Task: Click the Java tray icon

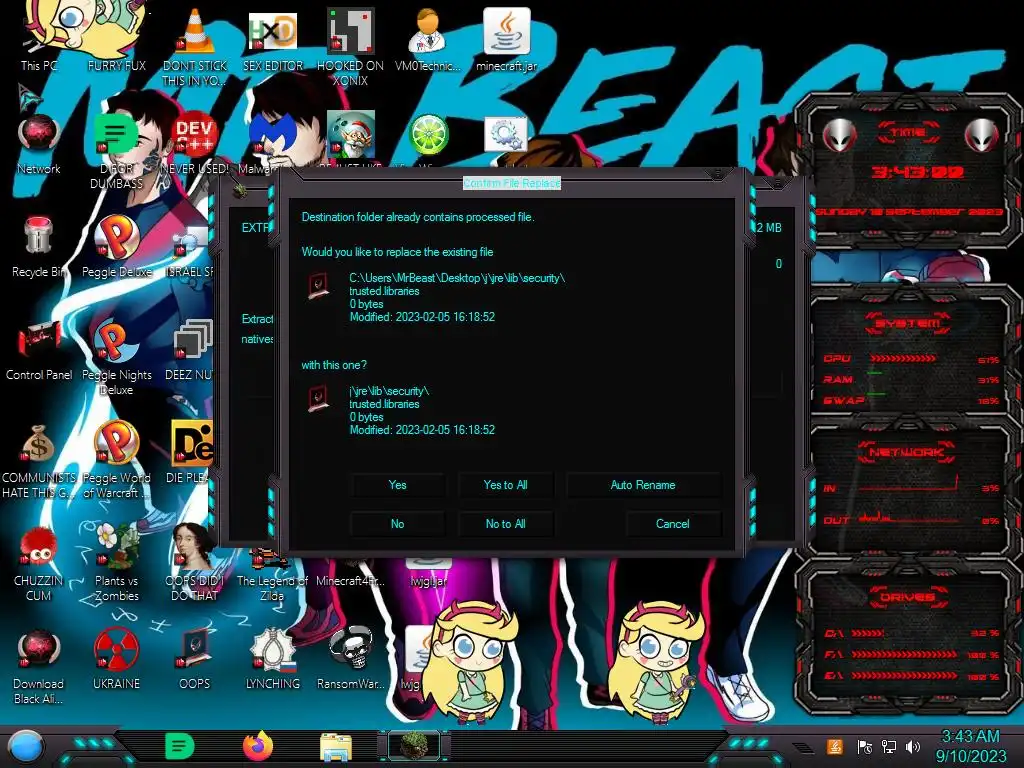Action: pyautogui.click(x=835, y=746)
